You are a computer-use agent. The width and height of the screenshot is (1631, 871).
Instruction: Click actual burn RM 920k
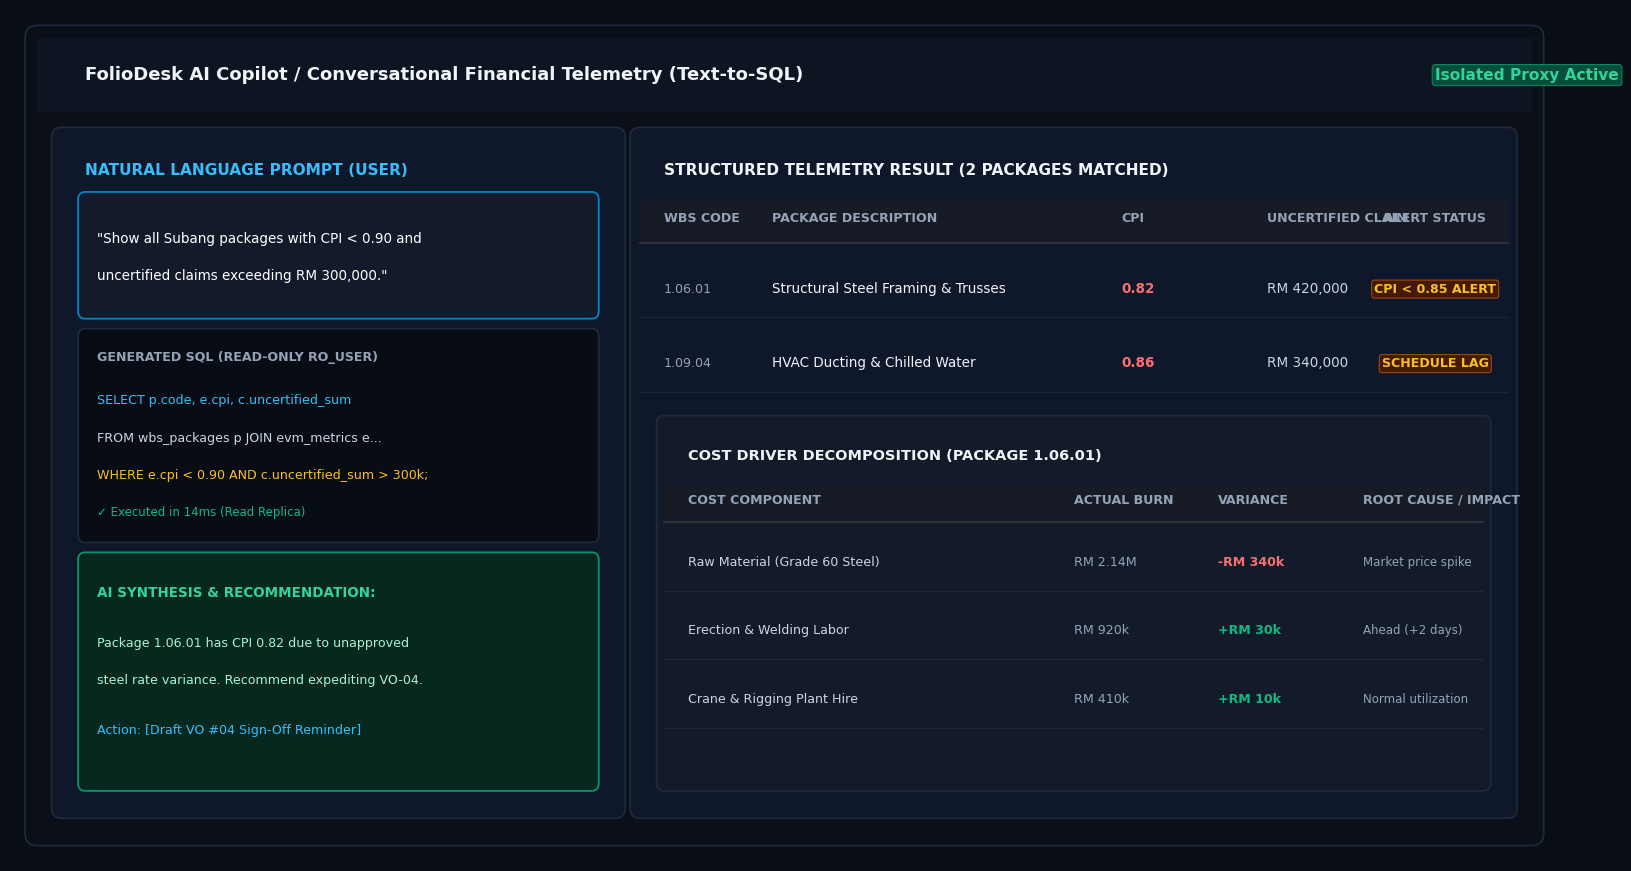[x=1101, y=630]
